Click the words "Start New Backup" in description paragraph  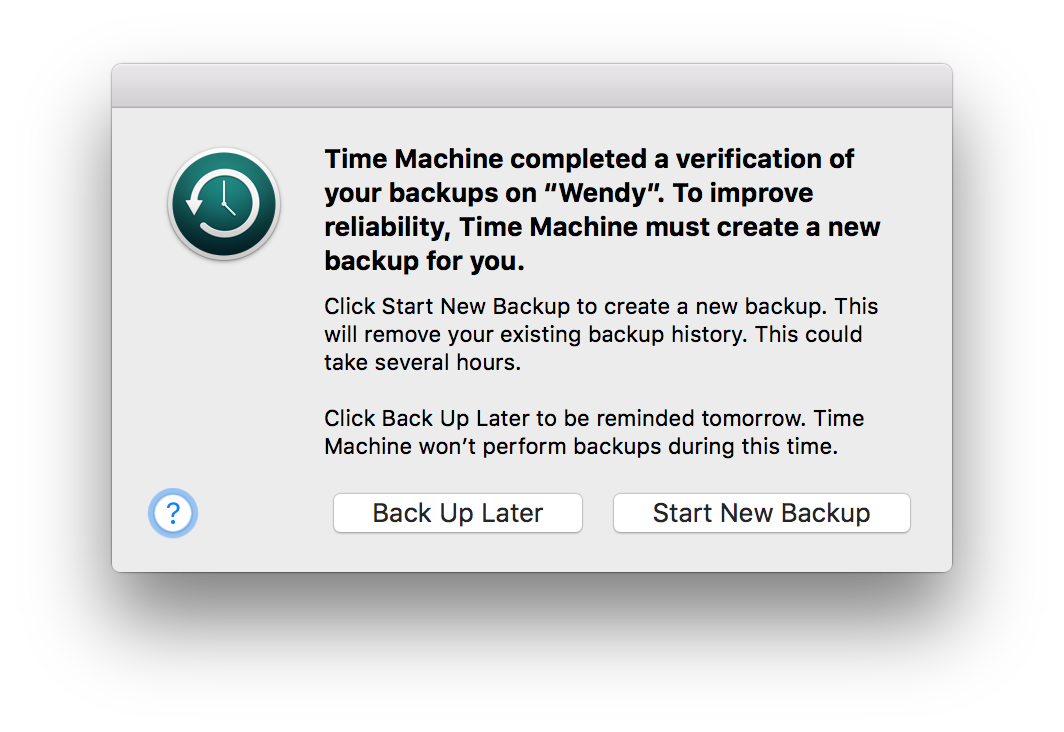point(476,307)
